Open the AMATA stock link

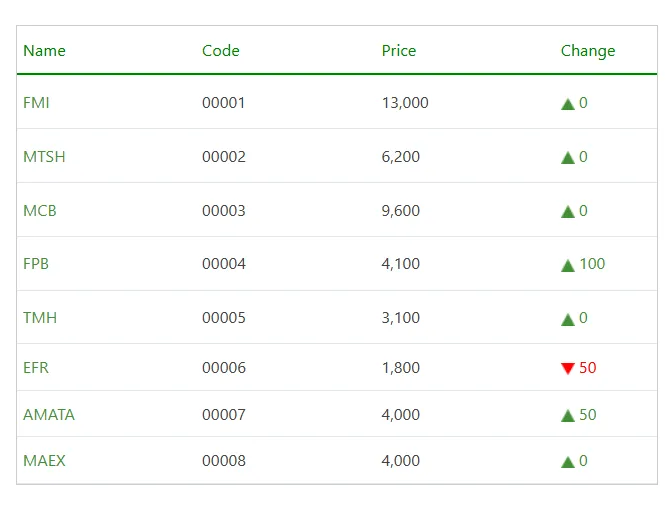tap(49, 415)
